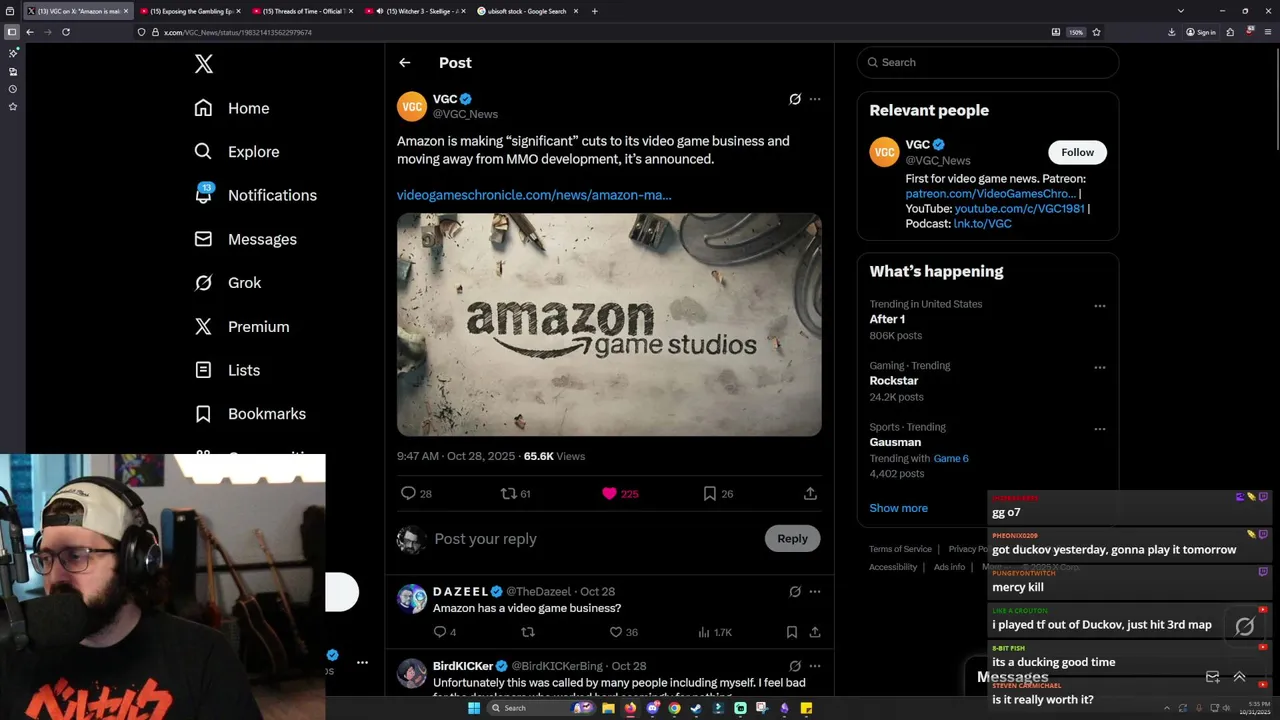Open Accessibility footer link

point(893,567)
